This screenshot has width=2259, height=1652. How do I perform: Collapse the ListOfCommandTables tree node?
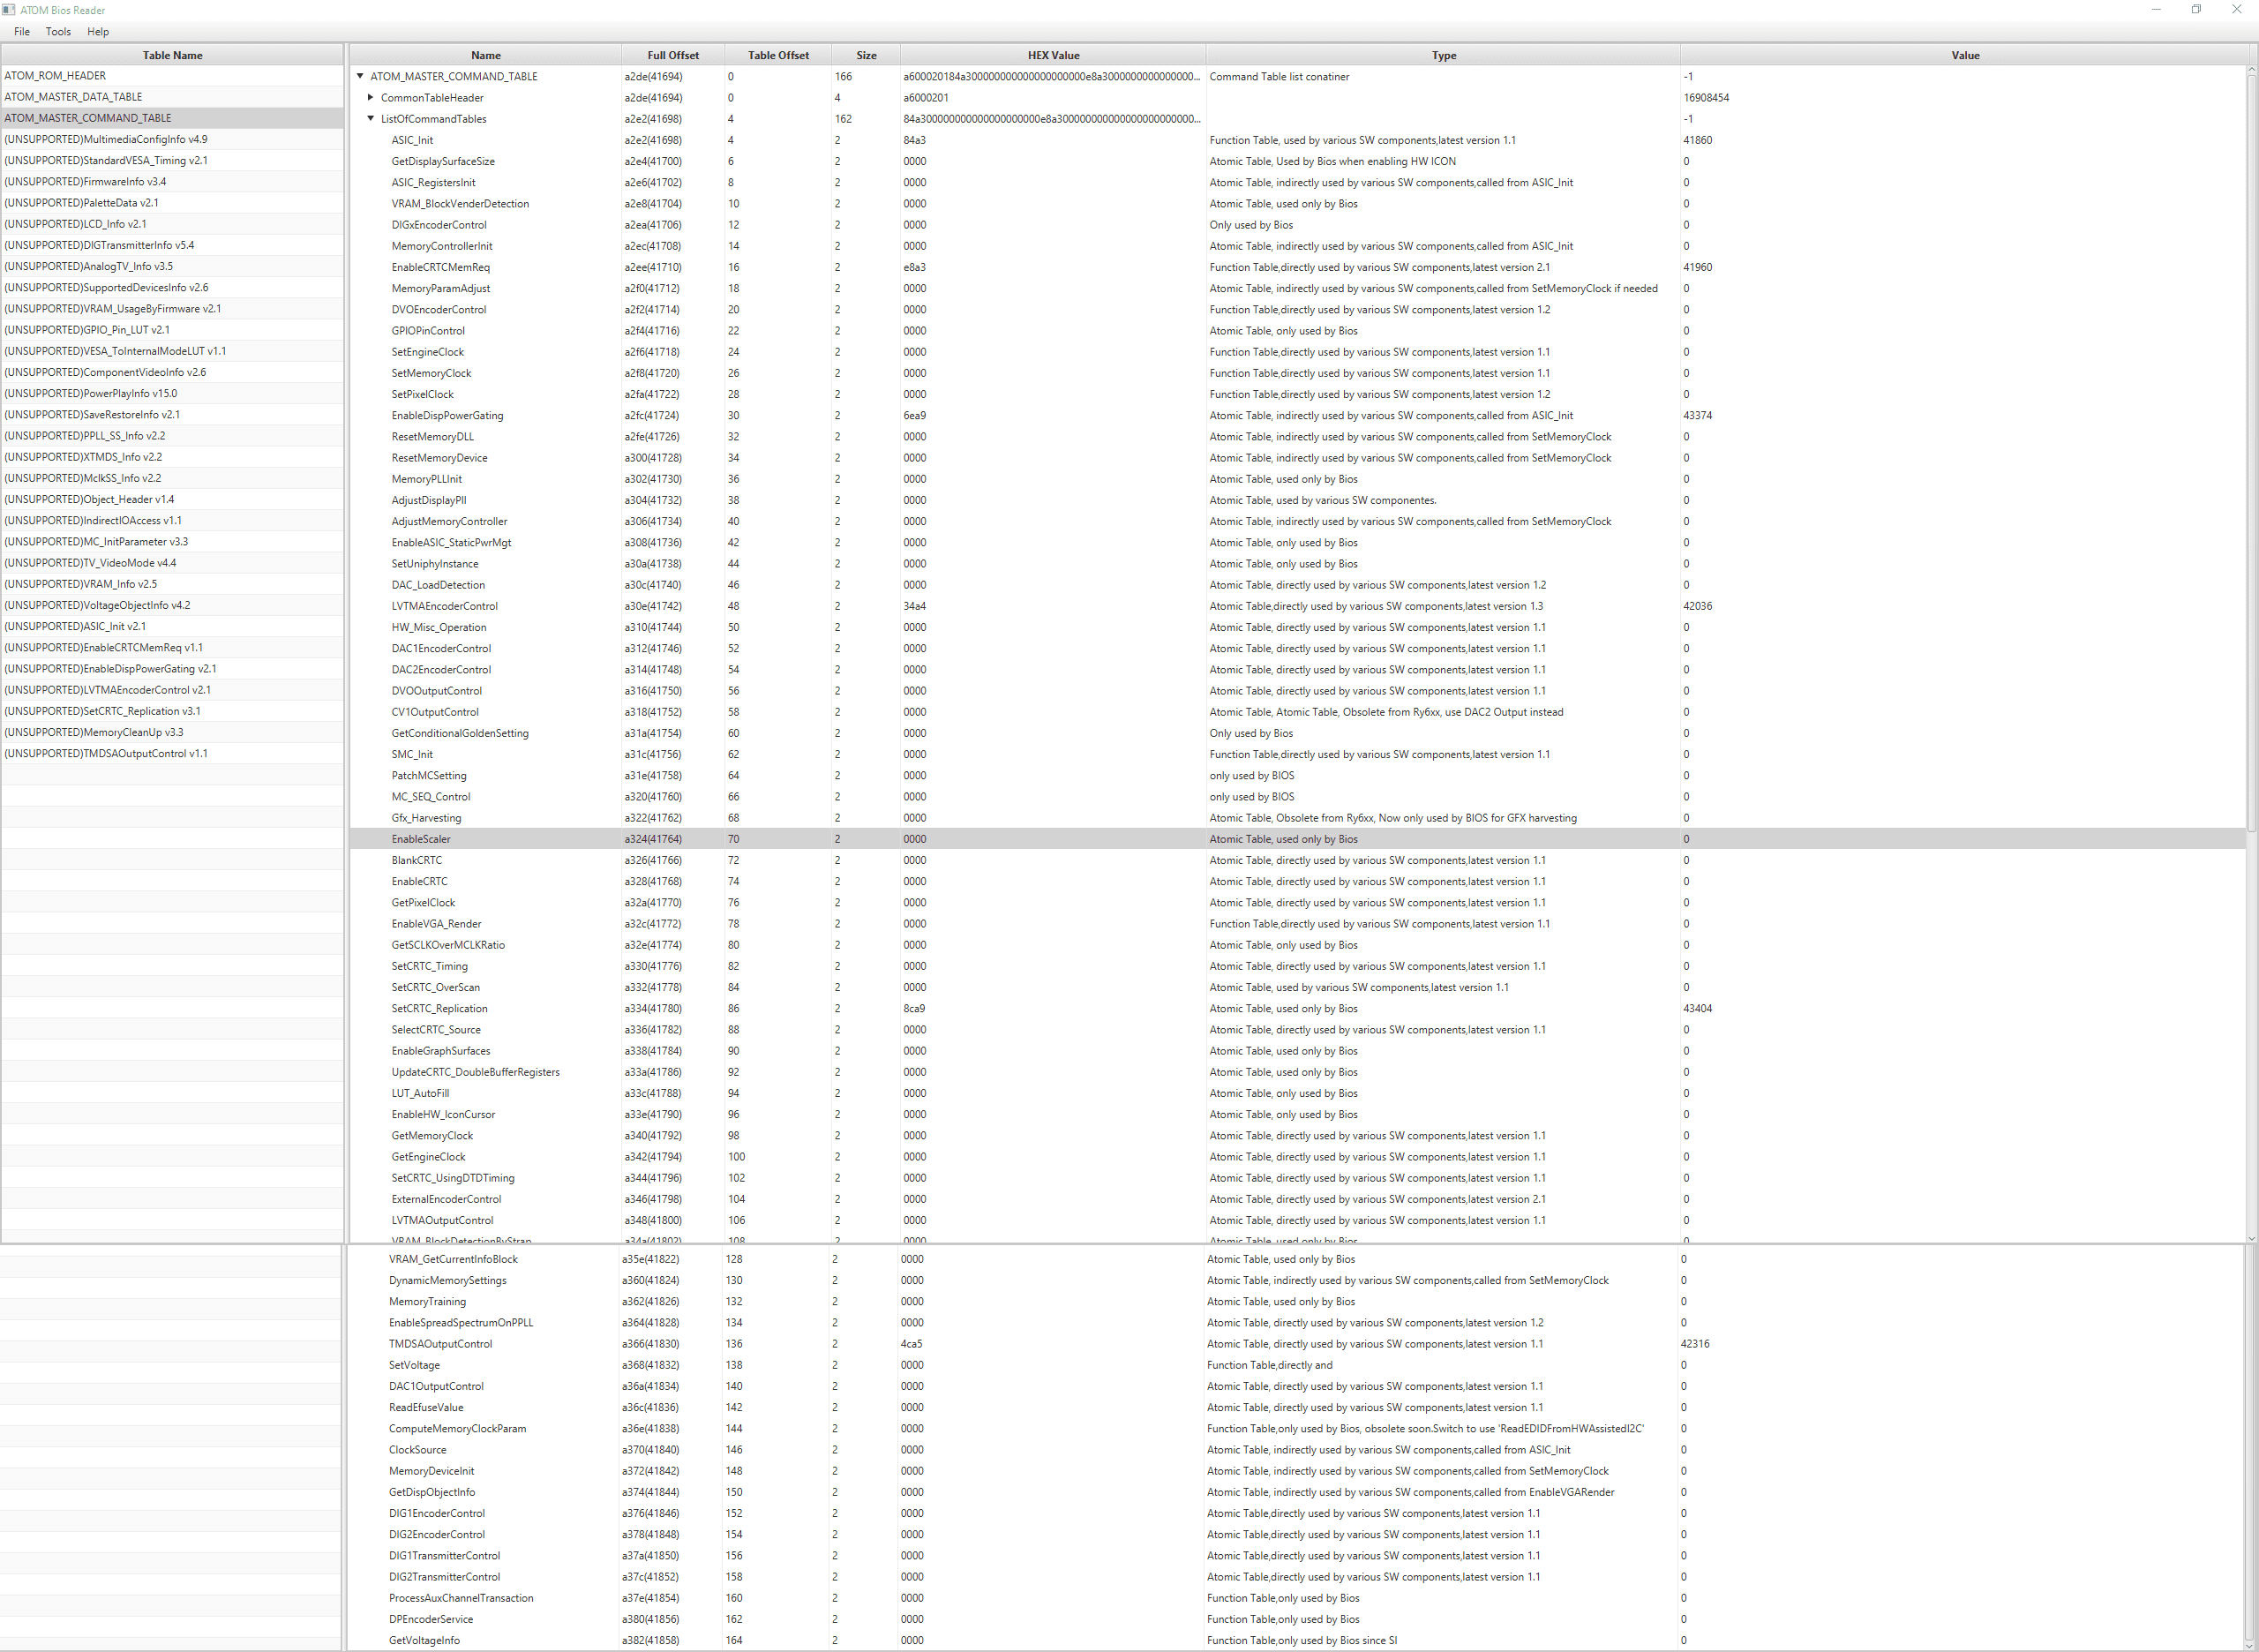pos(371,118)
